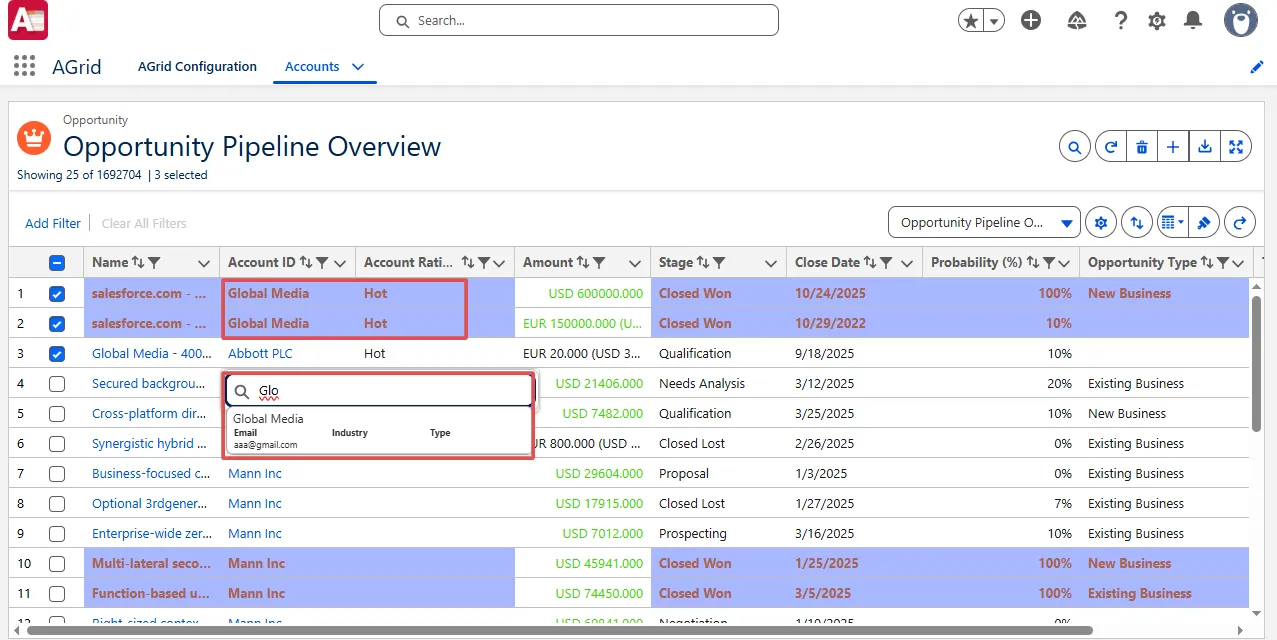Filter the Opportunity Type column
This screenshot has height=640, width=1277.
pyautogui.click(x=1222, y=263)
